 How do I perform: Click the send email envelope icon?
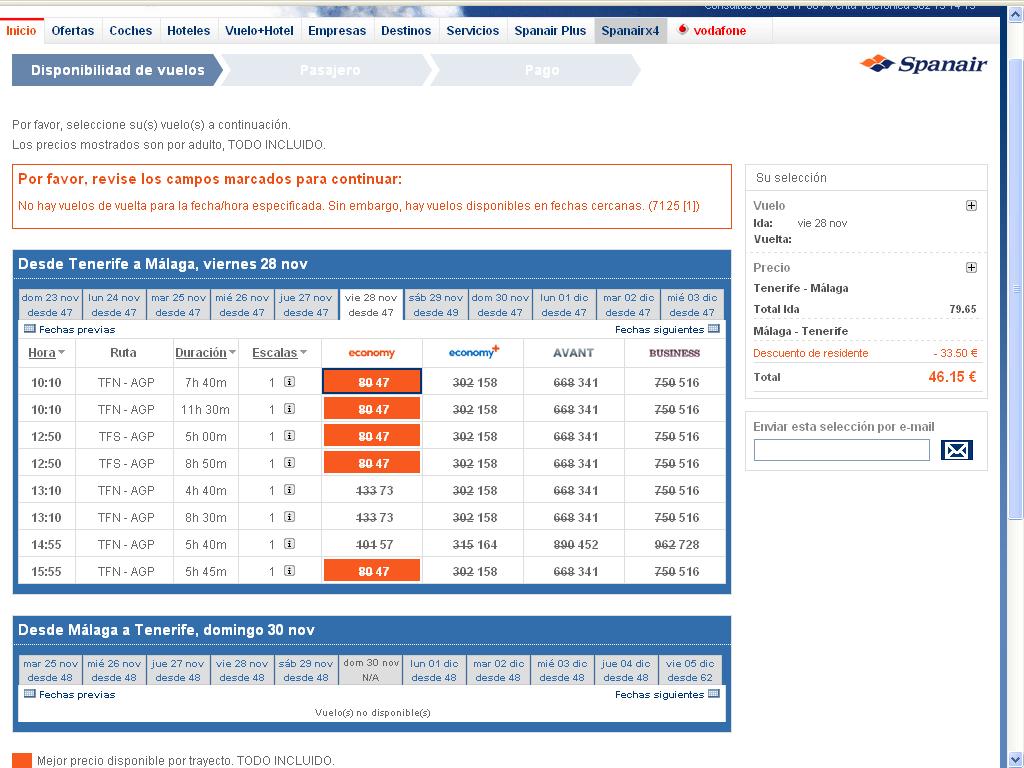pos(956,450)
